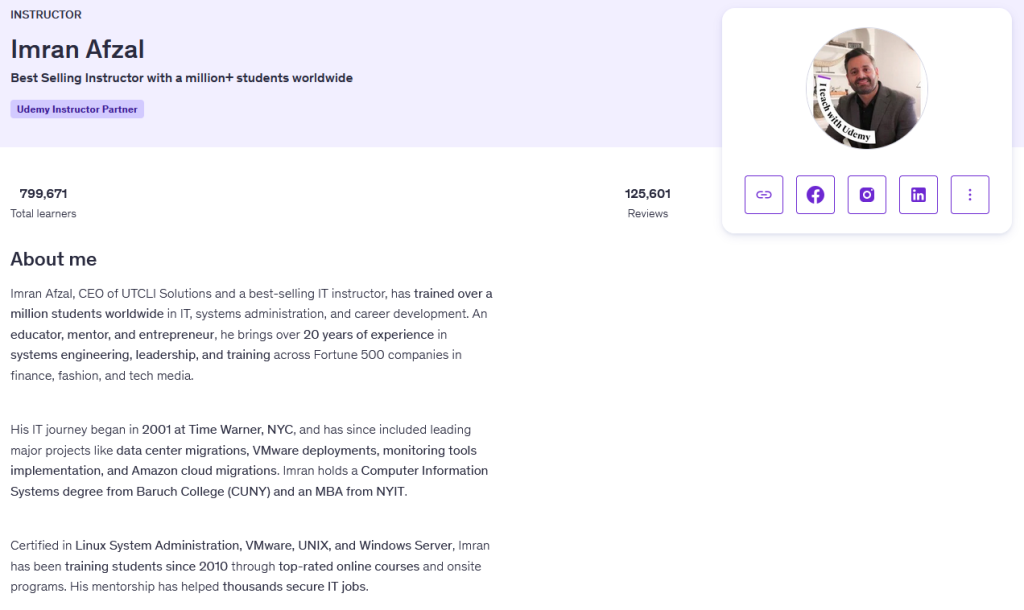The height and width of the screenshot is (610, 1024).
Task: Click the About me heading
Action: point(54,260)
